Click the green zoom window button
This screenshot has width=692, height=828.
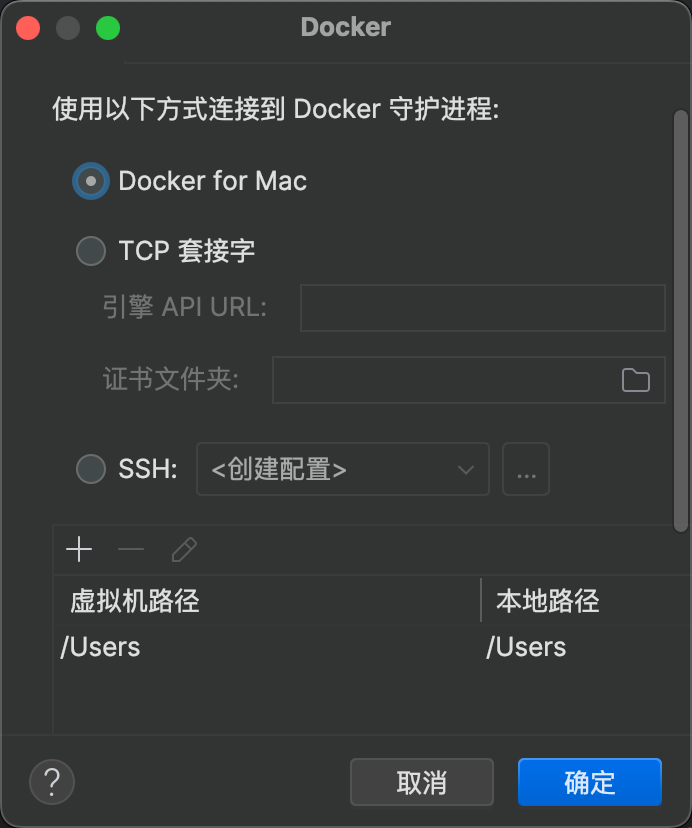107,28
